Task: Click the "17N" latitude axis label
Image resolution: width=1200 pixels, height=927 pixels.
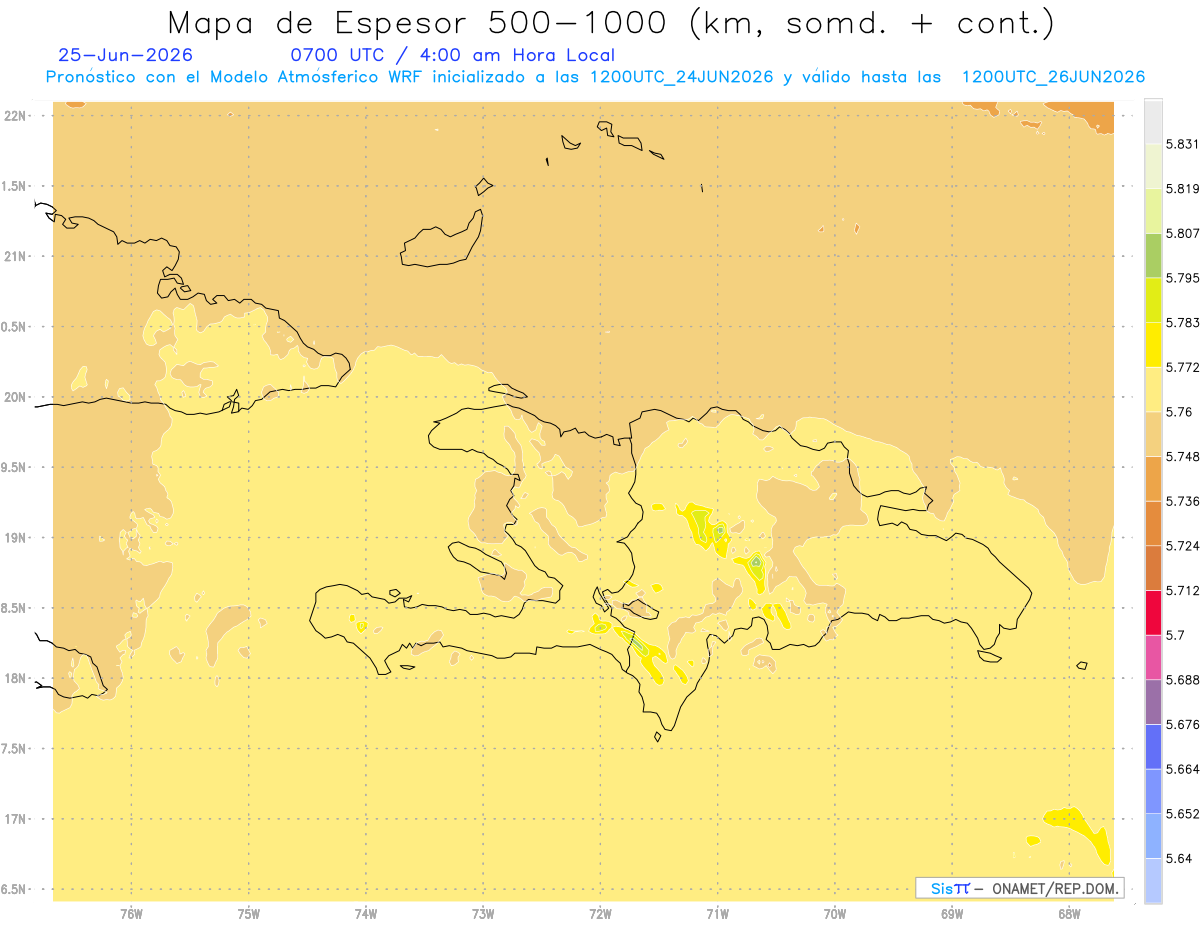Action: click(x=16, y=819)
